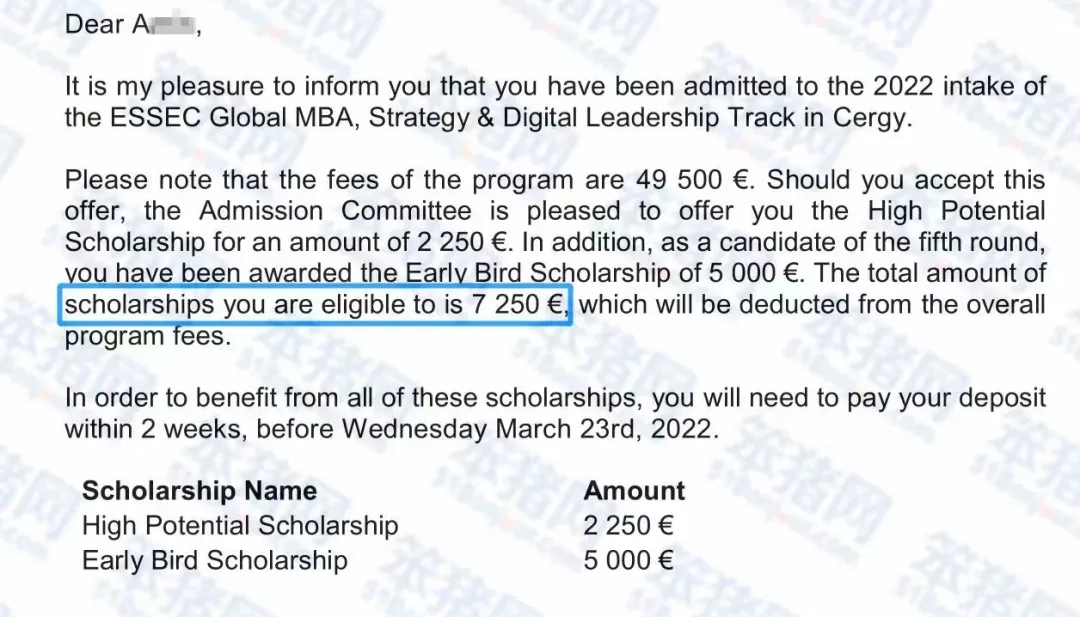Viewport: 1080px width, 617px height.
Task: Click the program fee "49 500 €"
Action: point(693,180)
